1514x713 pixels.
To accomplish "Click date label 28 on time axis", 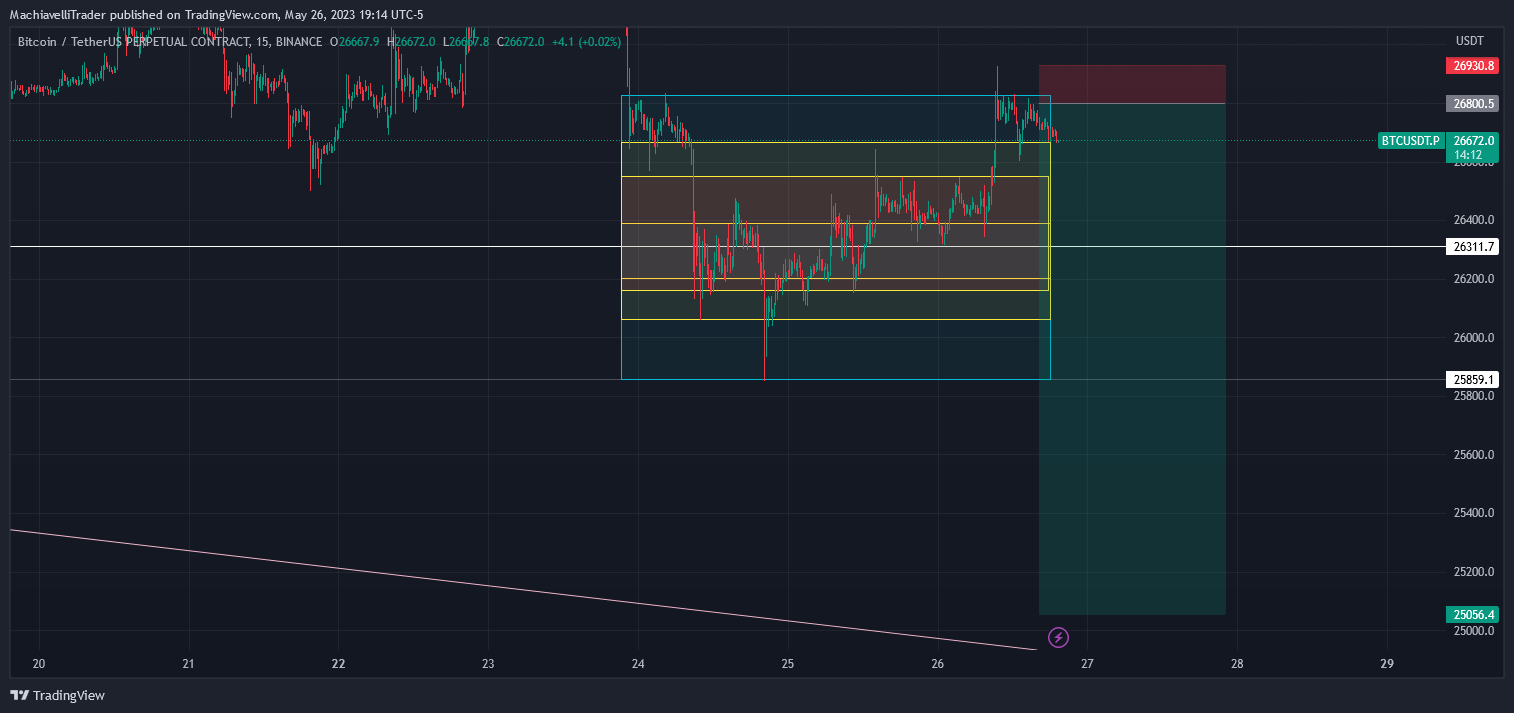I will click(1238, 664).
